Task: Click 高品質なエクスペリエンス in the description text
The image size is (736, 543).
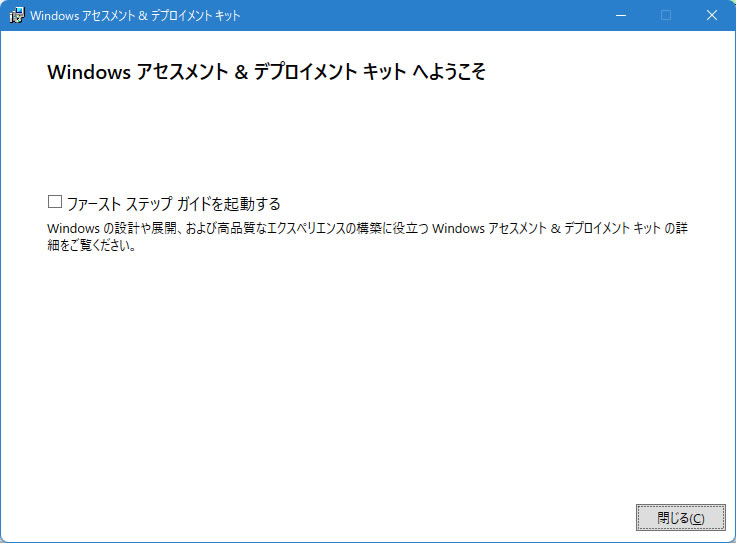Action: [x=294, y=229]
